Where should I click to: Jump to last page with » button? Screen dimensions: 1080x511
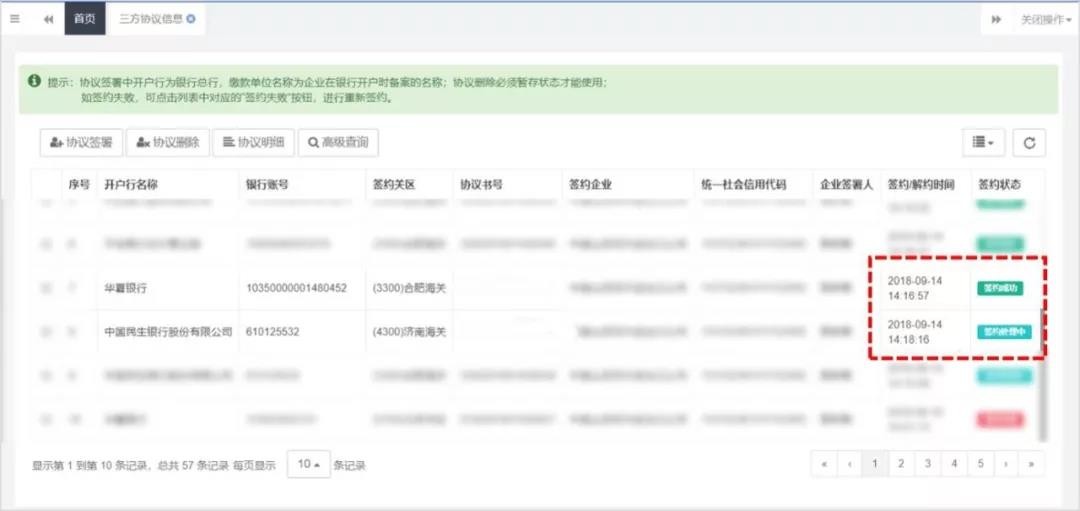pyautogui.click(x=1031, y=464)
